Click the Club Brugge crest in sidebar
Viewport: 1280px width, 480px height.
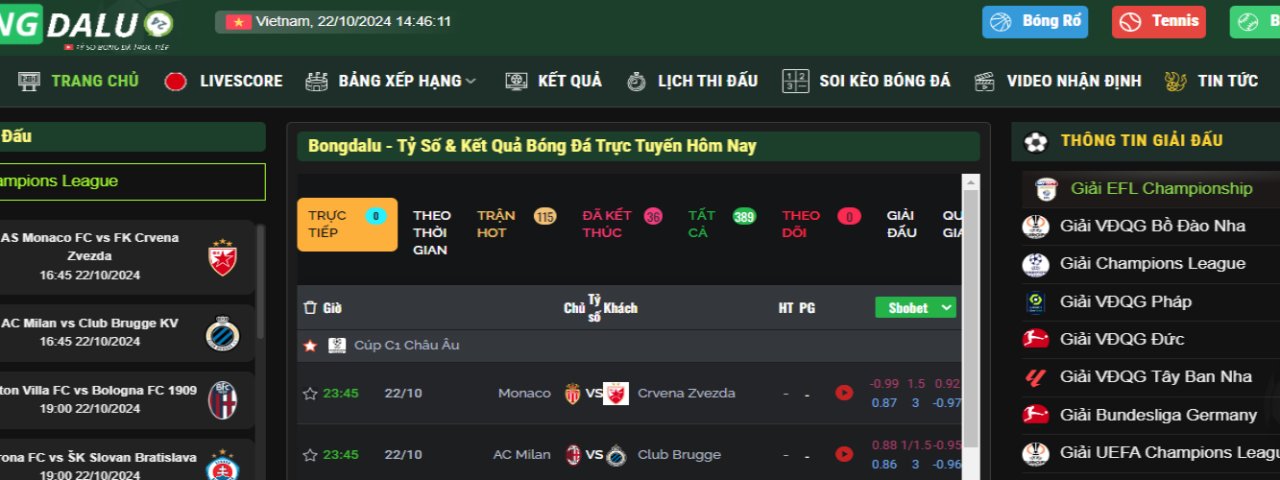coord(222,333)
